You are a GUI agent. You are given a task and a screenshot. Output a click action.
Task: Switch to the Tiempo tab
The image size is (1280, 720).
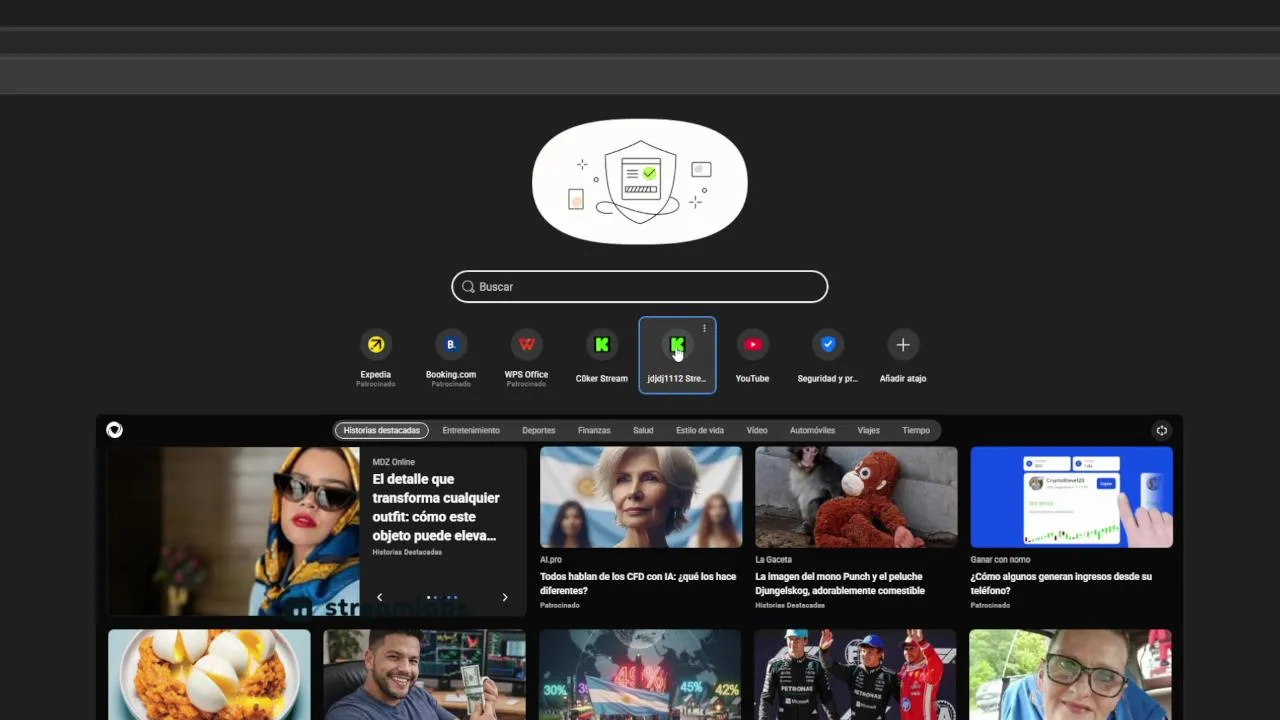pos(916,431)
